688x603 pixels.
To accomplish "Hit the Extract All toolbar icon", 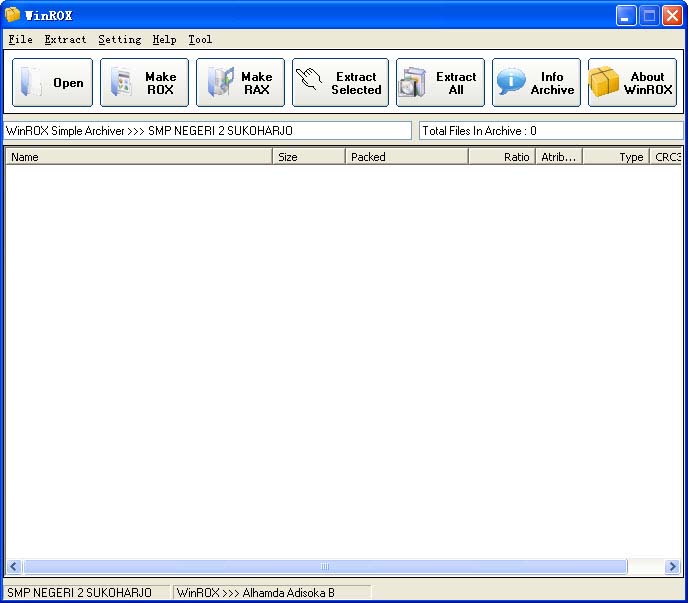I will (413, 83).
